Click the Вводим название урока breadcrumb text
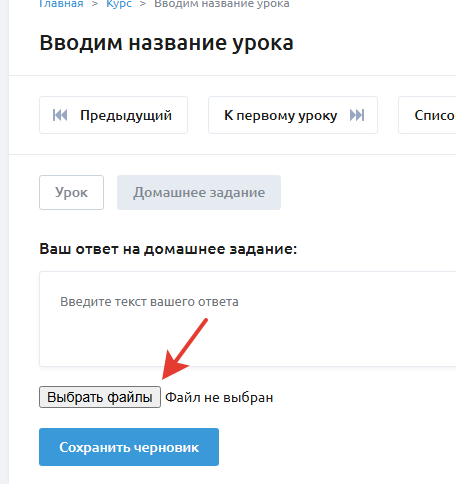Screen dimensions: 456x484 point(222,4)
